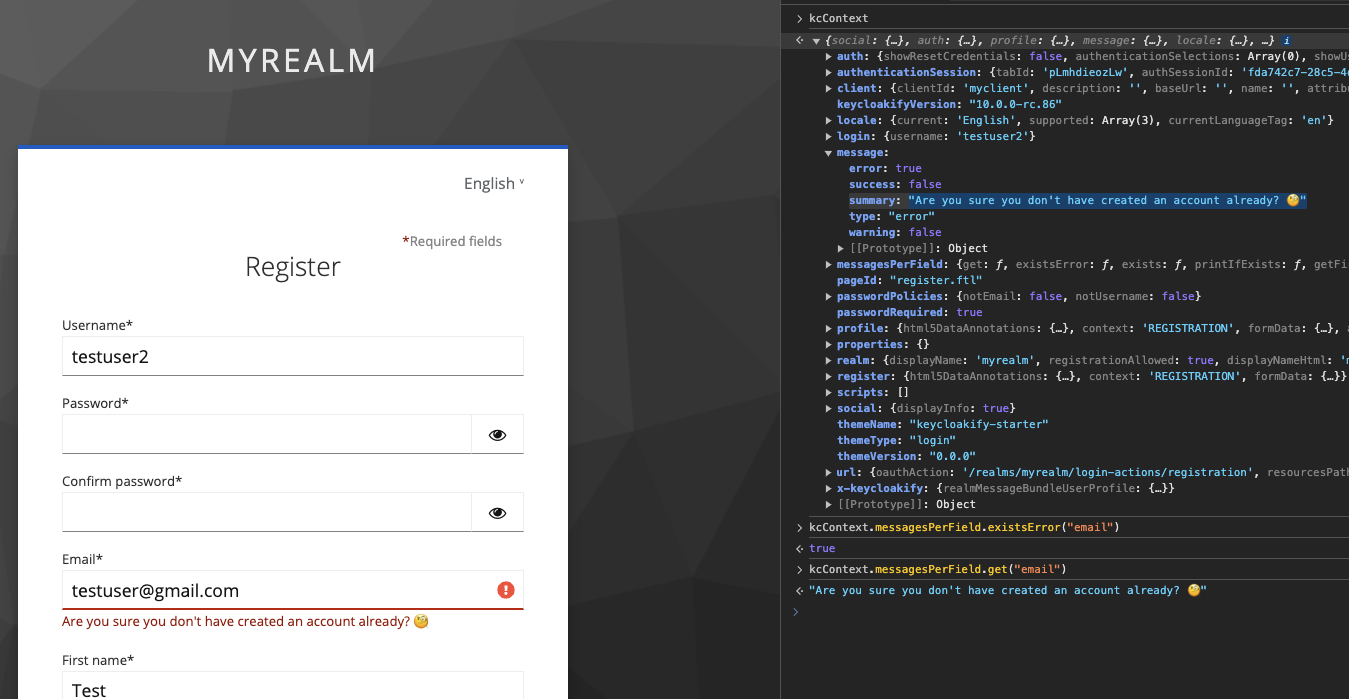Image resolution: width=1349 pixels, height=699 pixels.
Task: Toggle Password field visibility eye icon
Action: click(x=497, y=435)
